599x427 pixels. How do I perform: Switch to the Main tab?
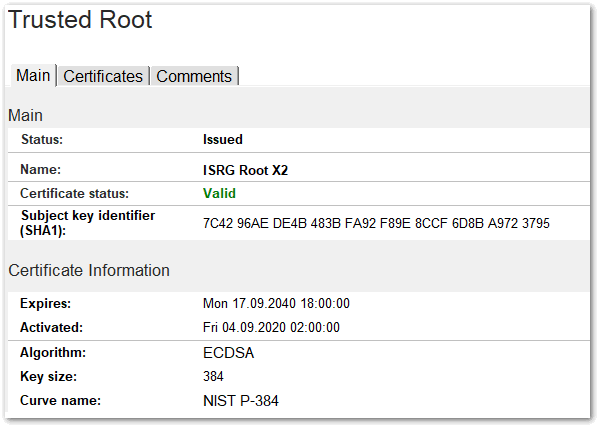pyautogui.click(x=33, y=75)
